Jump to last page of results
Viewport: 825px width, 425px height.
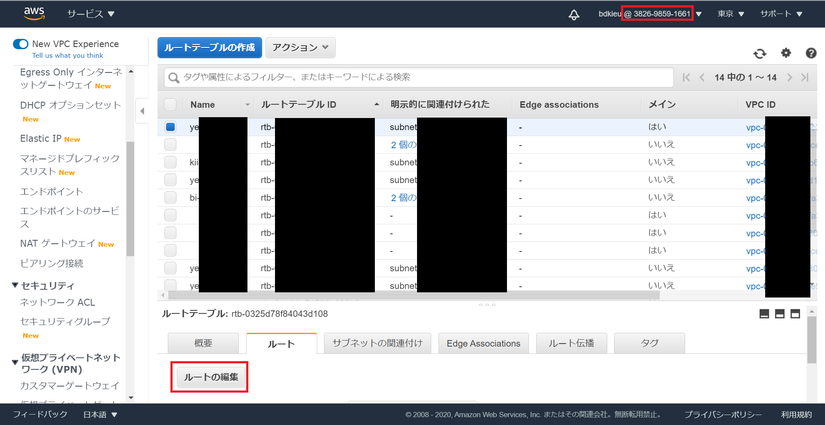click(x=804, y=77)
